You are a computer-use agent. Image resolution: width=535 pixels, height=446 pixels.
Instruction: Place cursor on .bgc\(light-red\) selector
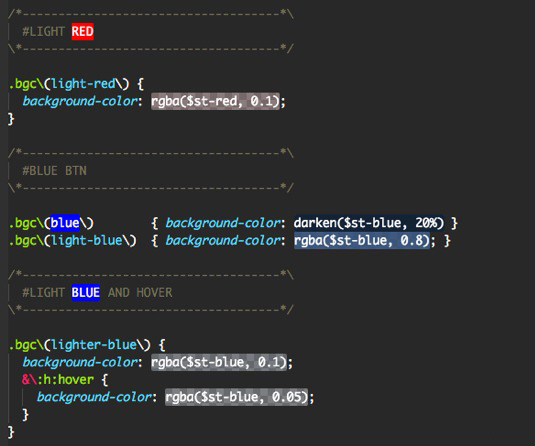(x=69, y=84)
